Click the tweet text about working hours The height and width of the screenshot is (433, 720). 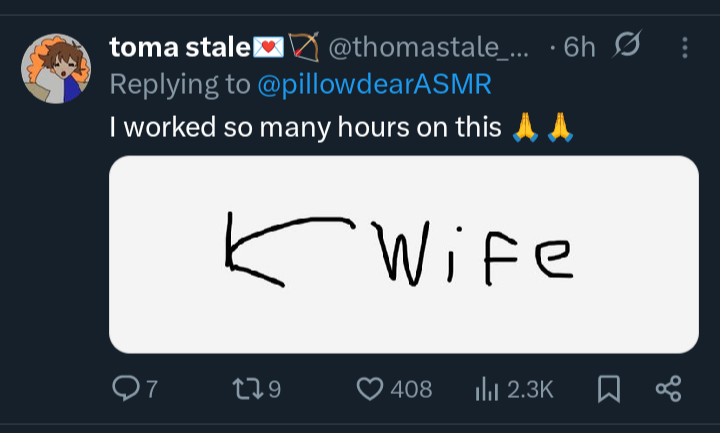tap(305, 127)
